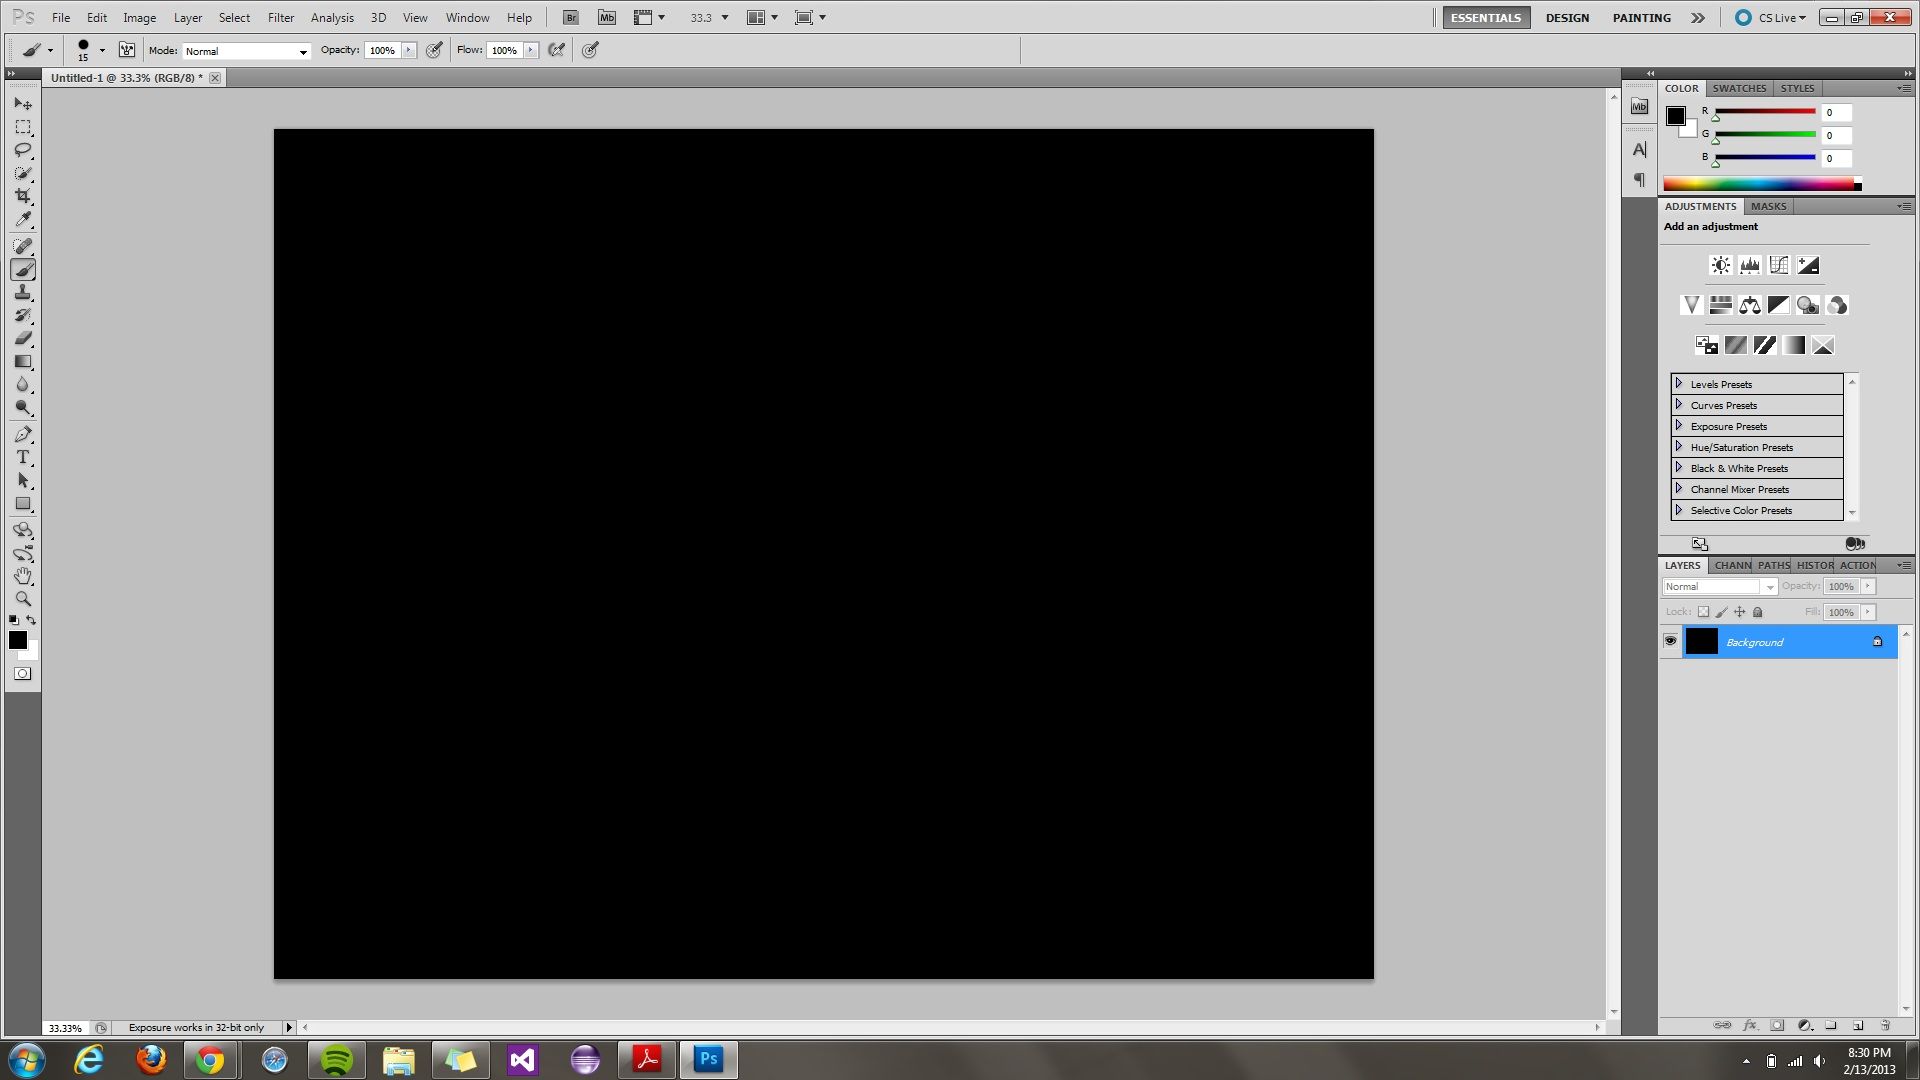Open the Layer menu

coord(188,18)
